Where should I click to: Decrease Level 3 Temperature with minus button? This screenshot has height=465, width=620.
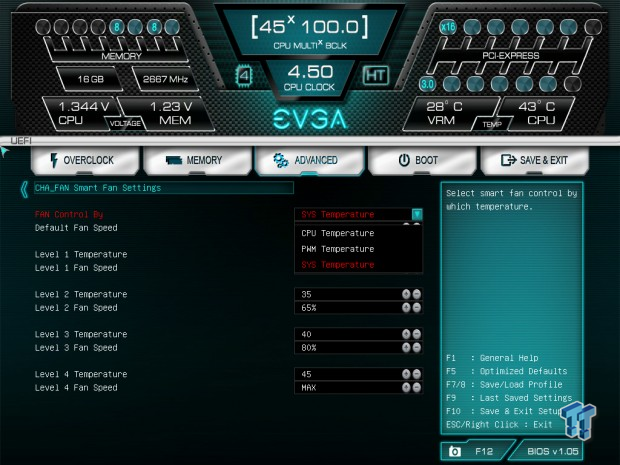(417, 334)
